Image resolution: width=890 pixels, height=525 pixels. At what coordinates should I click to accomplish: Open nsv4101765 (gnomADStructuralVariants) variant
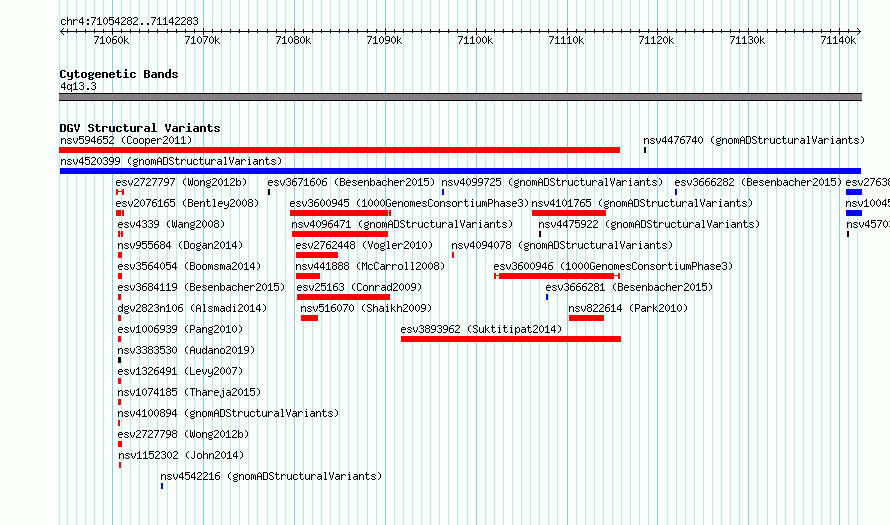click(643, 203)
